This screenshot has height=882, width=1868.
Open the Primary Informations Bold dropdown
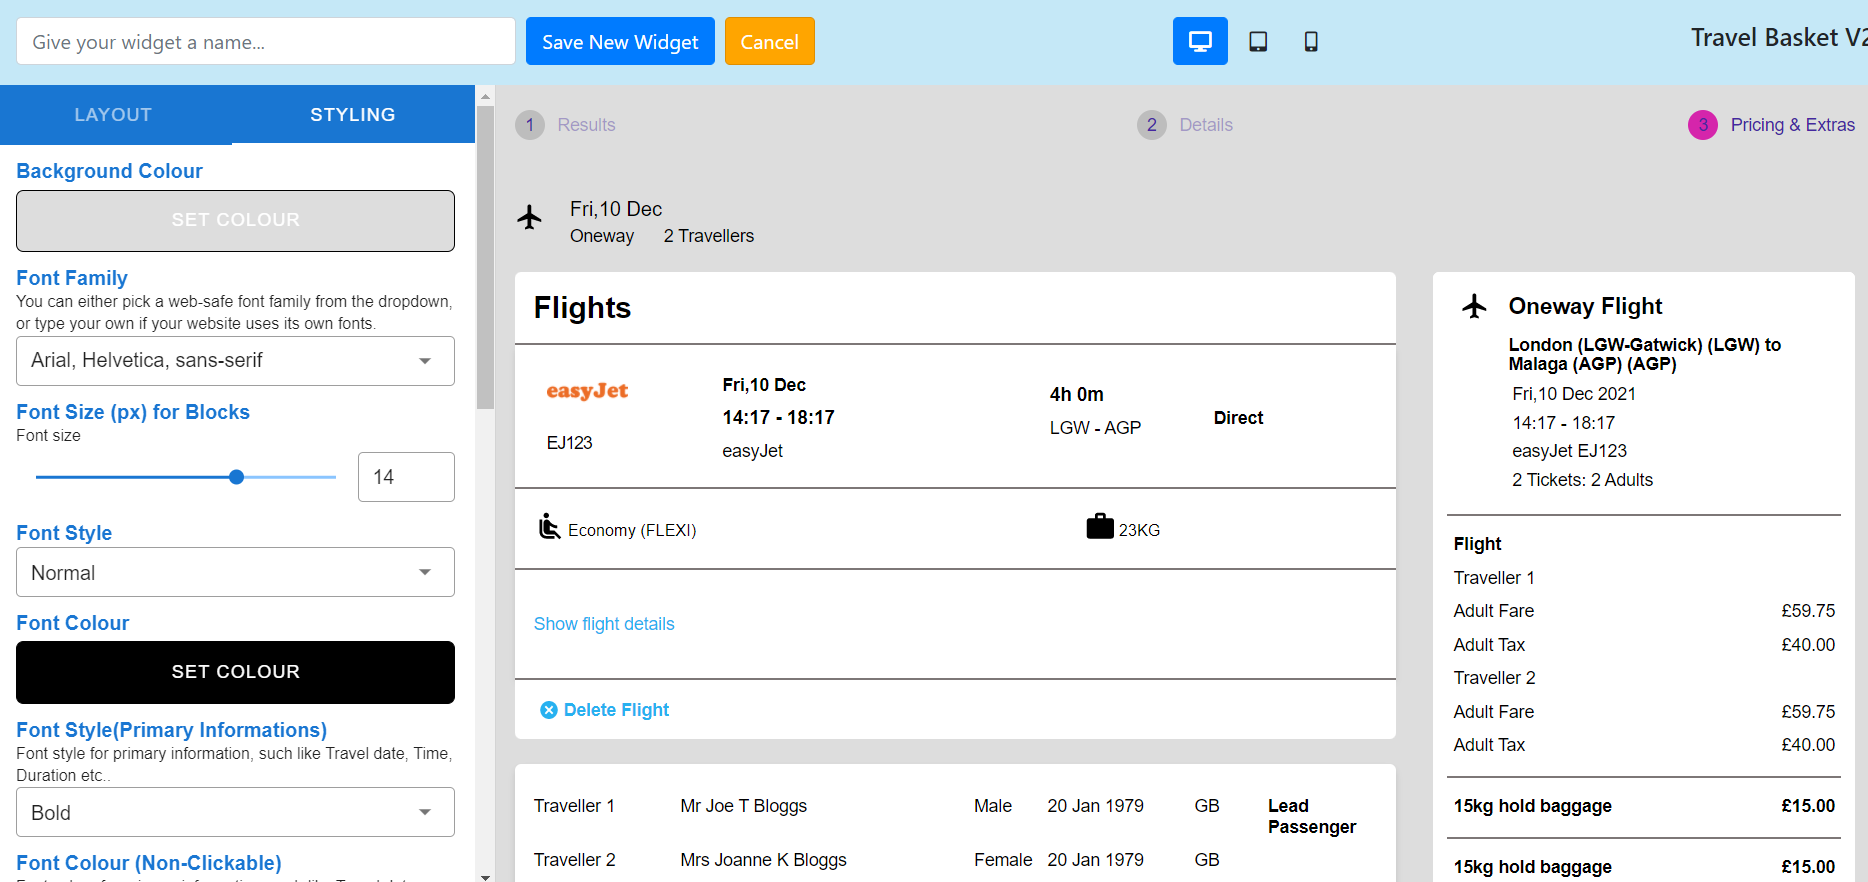[x=235, y=812]
